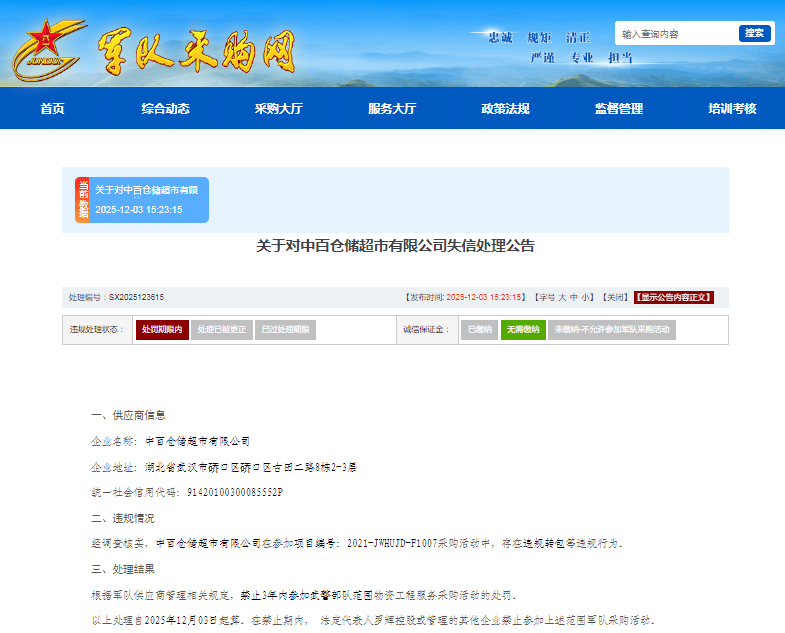This screenshot has height=633, width=785.
Task: Expand the 采购大厅 navigation menu
Action: (278, 108)
